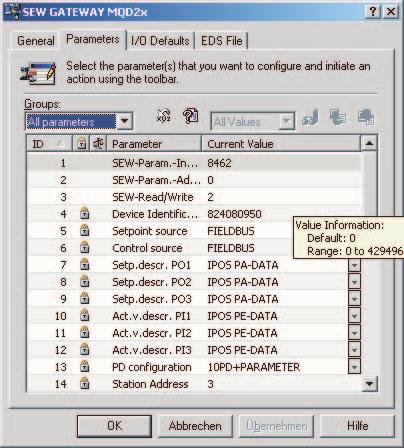The width and height of the screenshot is (404, 448).
Task: Open value dropdown for PD configuration
Action: (354, 367)
